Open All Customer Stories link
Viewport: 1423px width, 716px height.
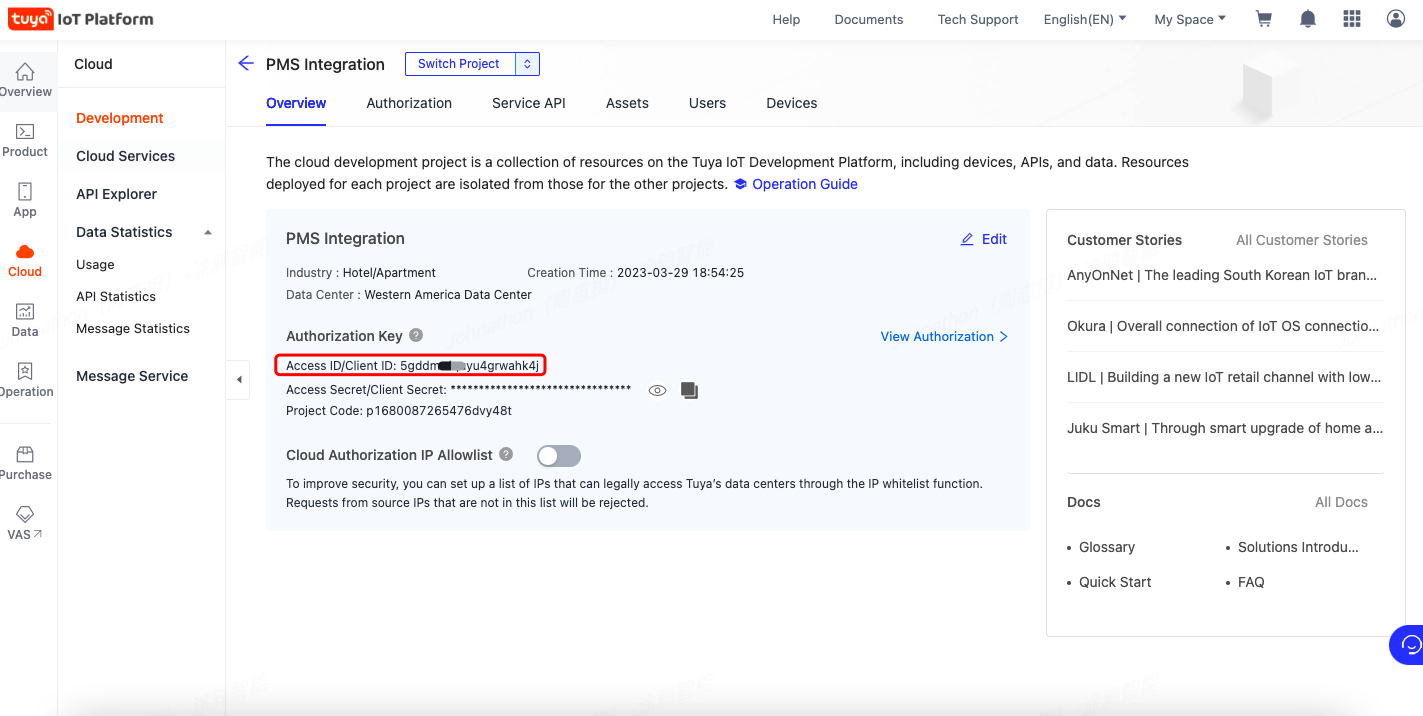click(1302, 240)
